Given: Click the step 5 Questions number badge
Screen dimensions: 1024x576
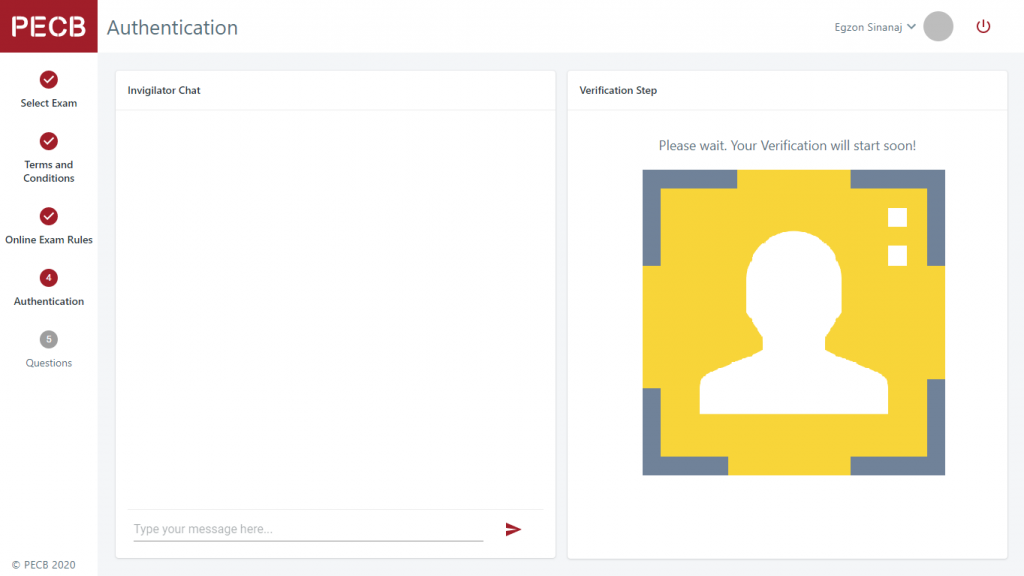Looking at the screenshot, I should click(49, 339).
